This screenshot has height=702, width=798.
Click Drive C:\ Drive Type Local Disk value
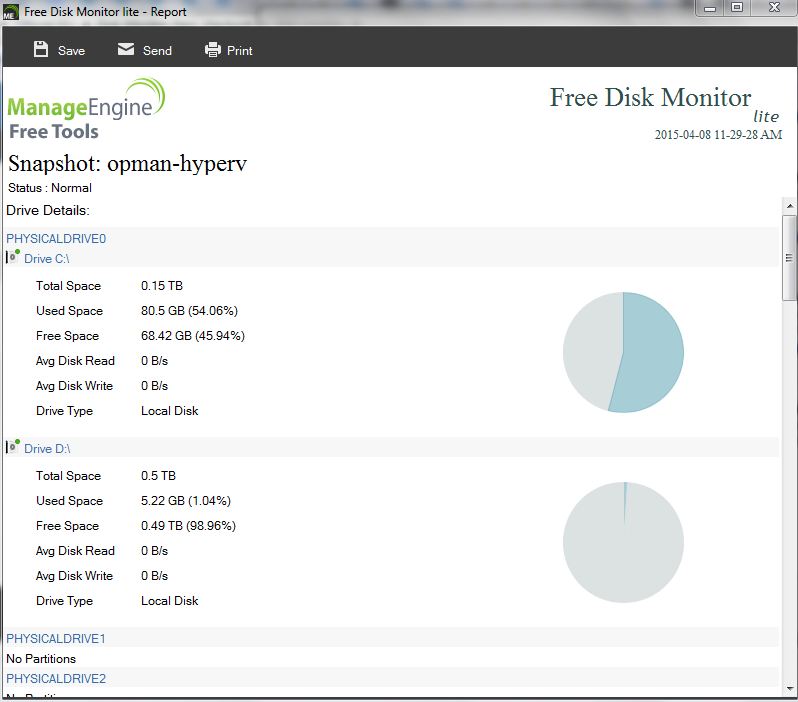click(x=169, y=411)
